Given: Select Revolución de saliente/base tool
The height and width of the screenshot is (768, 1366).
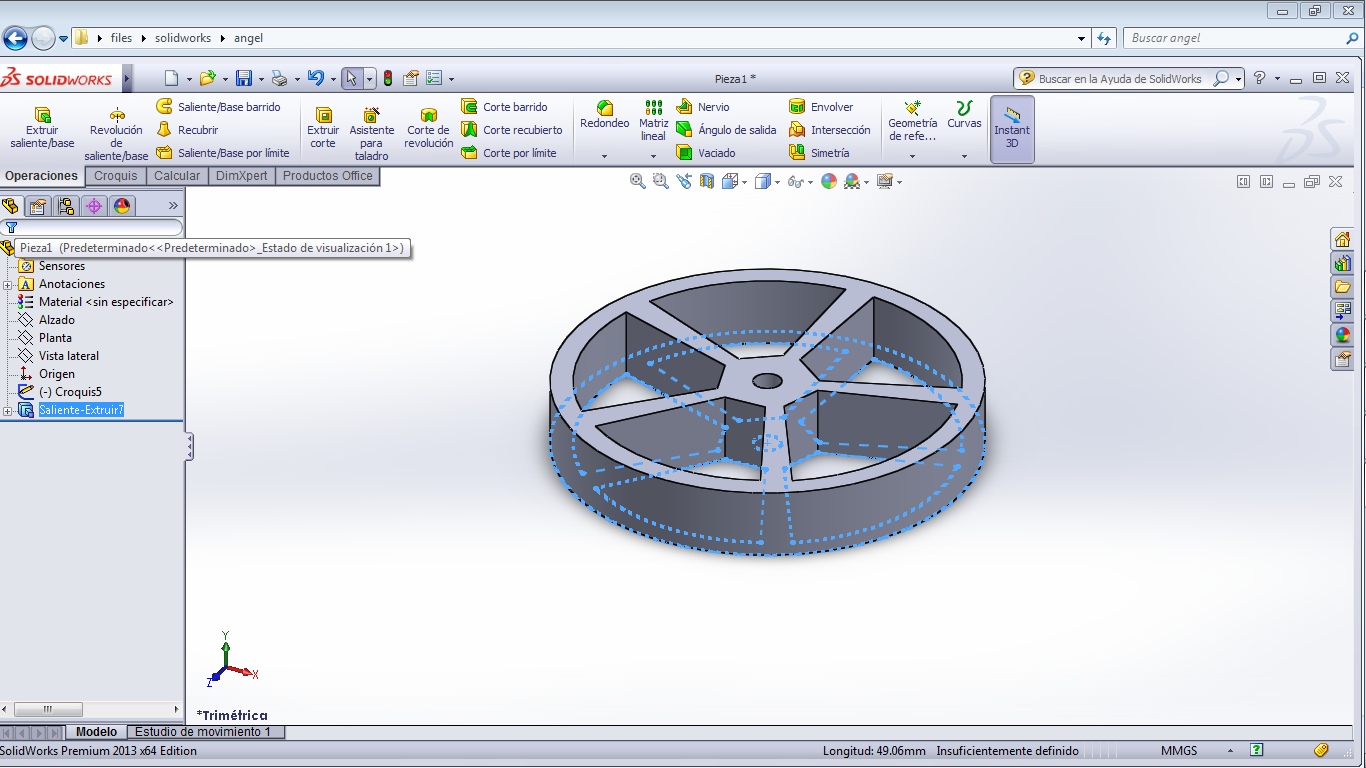Looking at the screenshot, I should click(x=116, y=133).
